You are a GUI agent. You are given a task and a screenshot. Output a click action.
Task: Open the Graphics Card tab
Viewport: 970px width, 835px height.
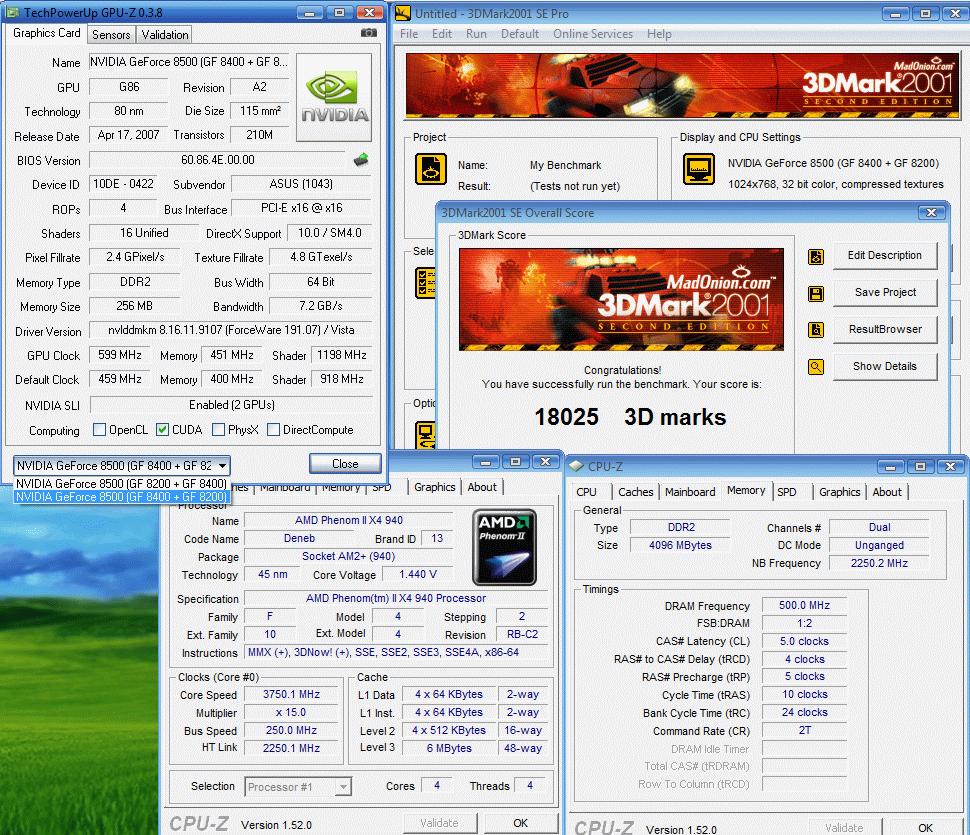coord(46,33)
